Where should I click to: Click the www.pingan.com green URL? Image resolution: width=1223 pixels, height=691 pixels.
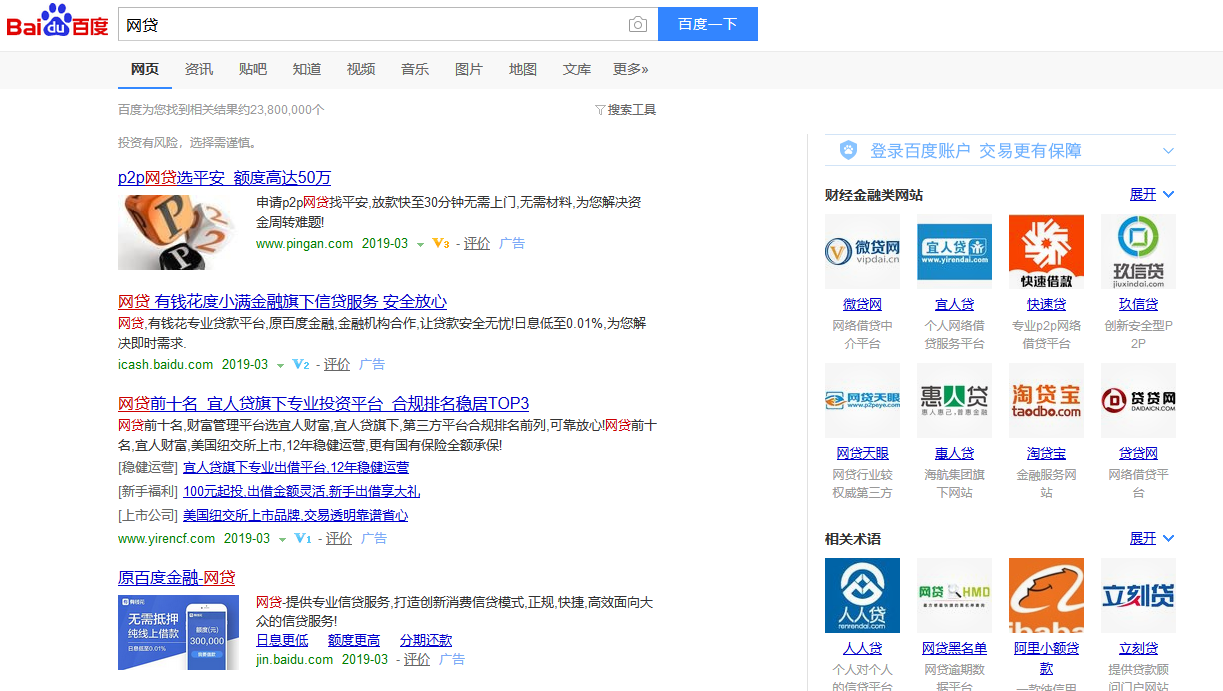pos(305,243)
